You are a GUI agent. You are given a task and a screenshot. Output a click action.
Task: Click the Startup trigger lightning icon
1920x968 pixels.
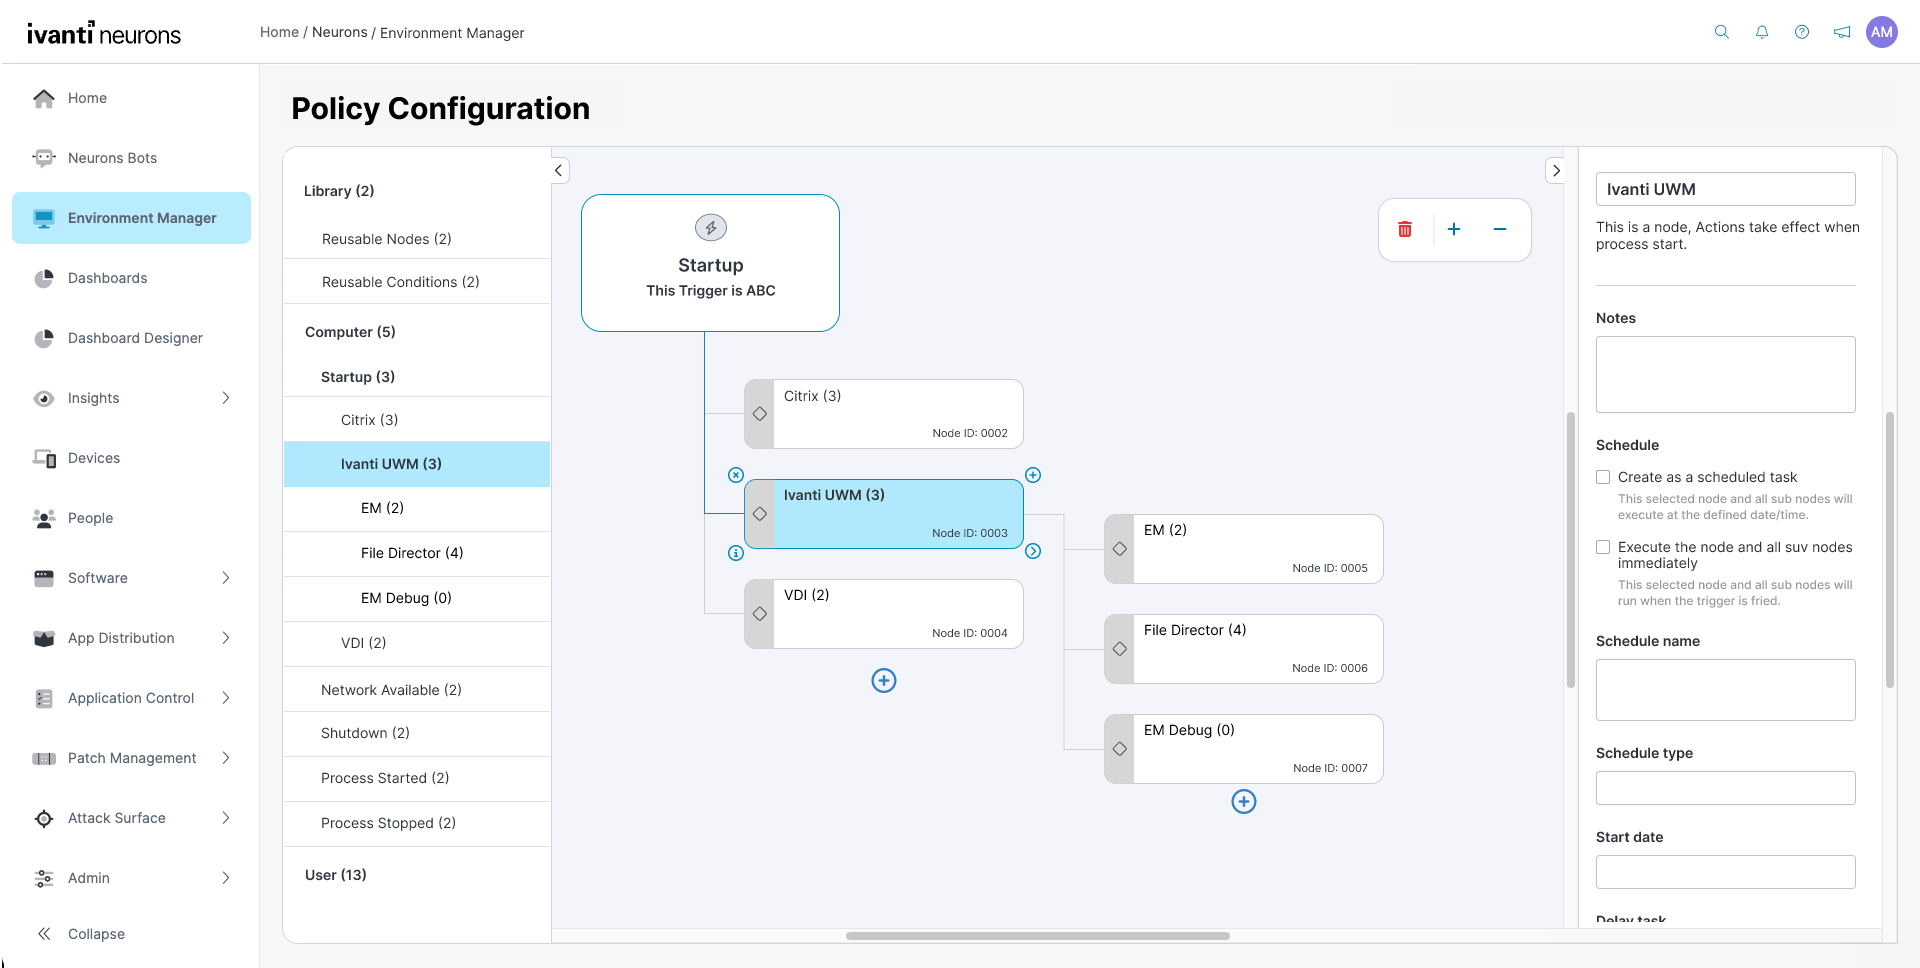pos(711,228)
